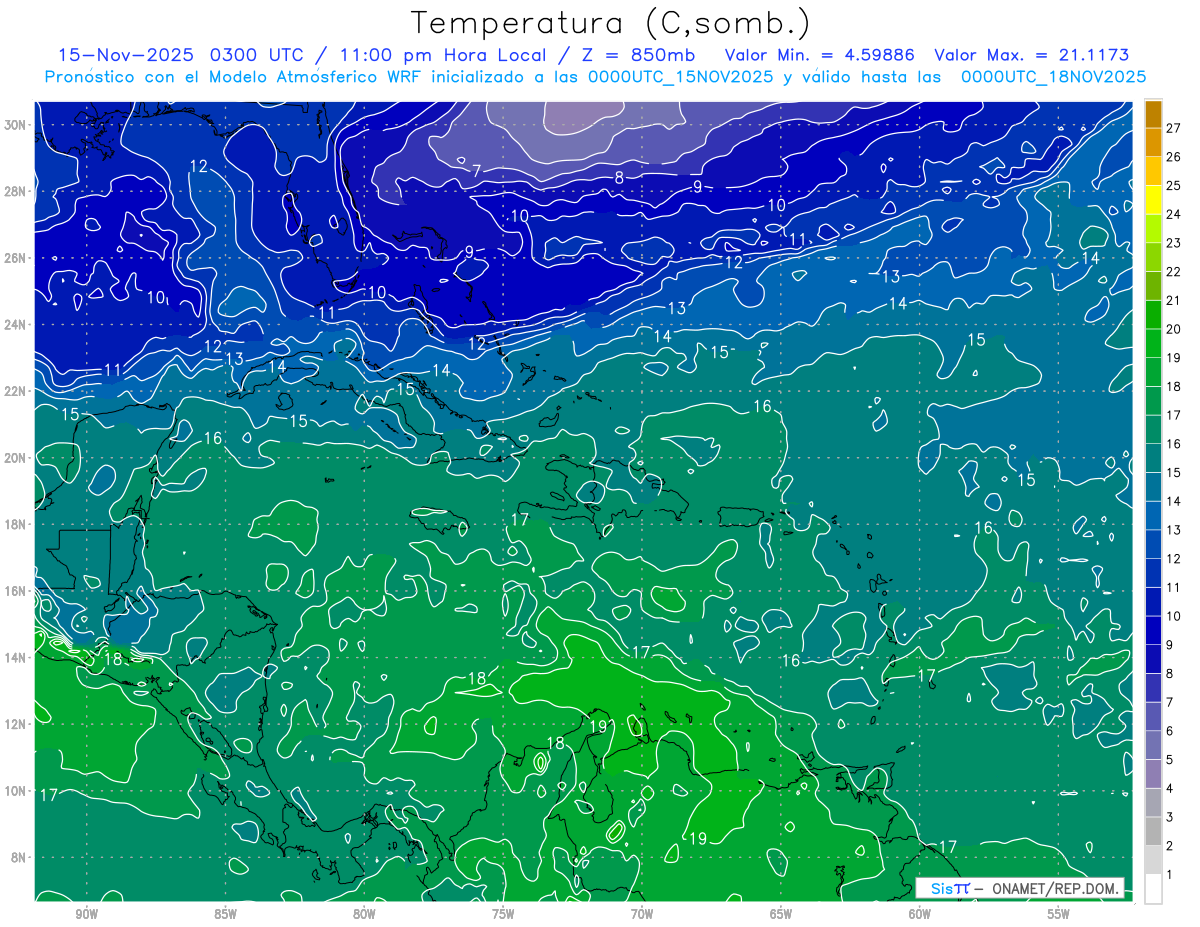Screen dimensions: 1200x927
Task: Click the '30N' latitude axis label
Action: pos(17,124)
